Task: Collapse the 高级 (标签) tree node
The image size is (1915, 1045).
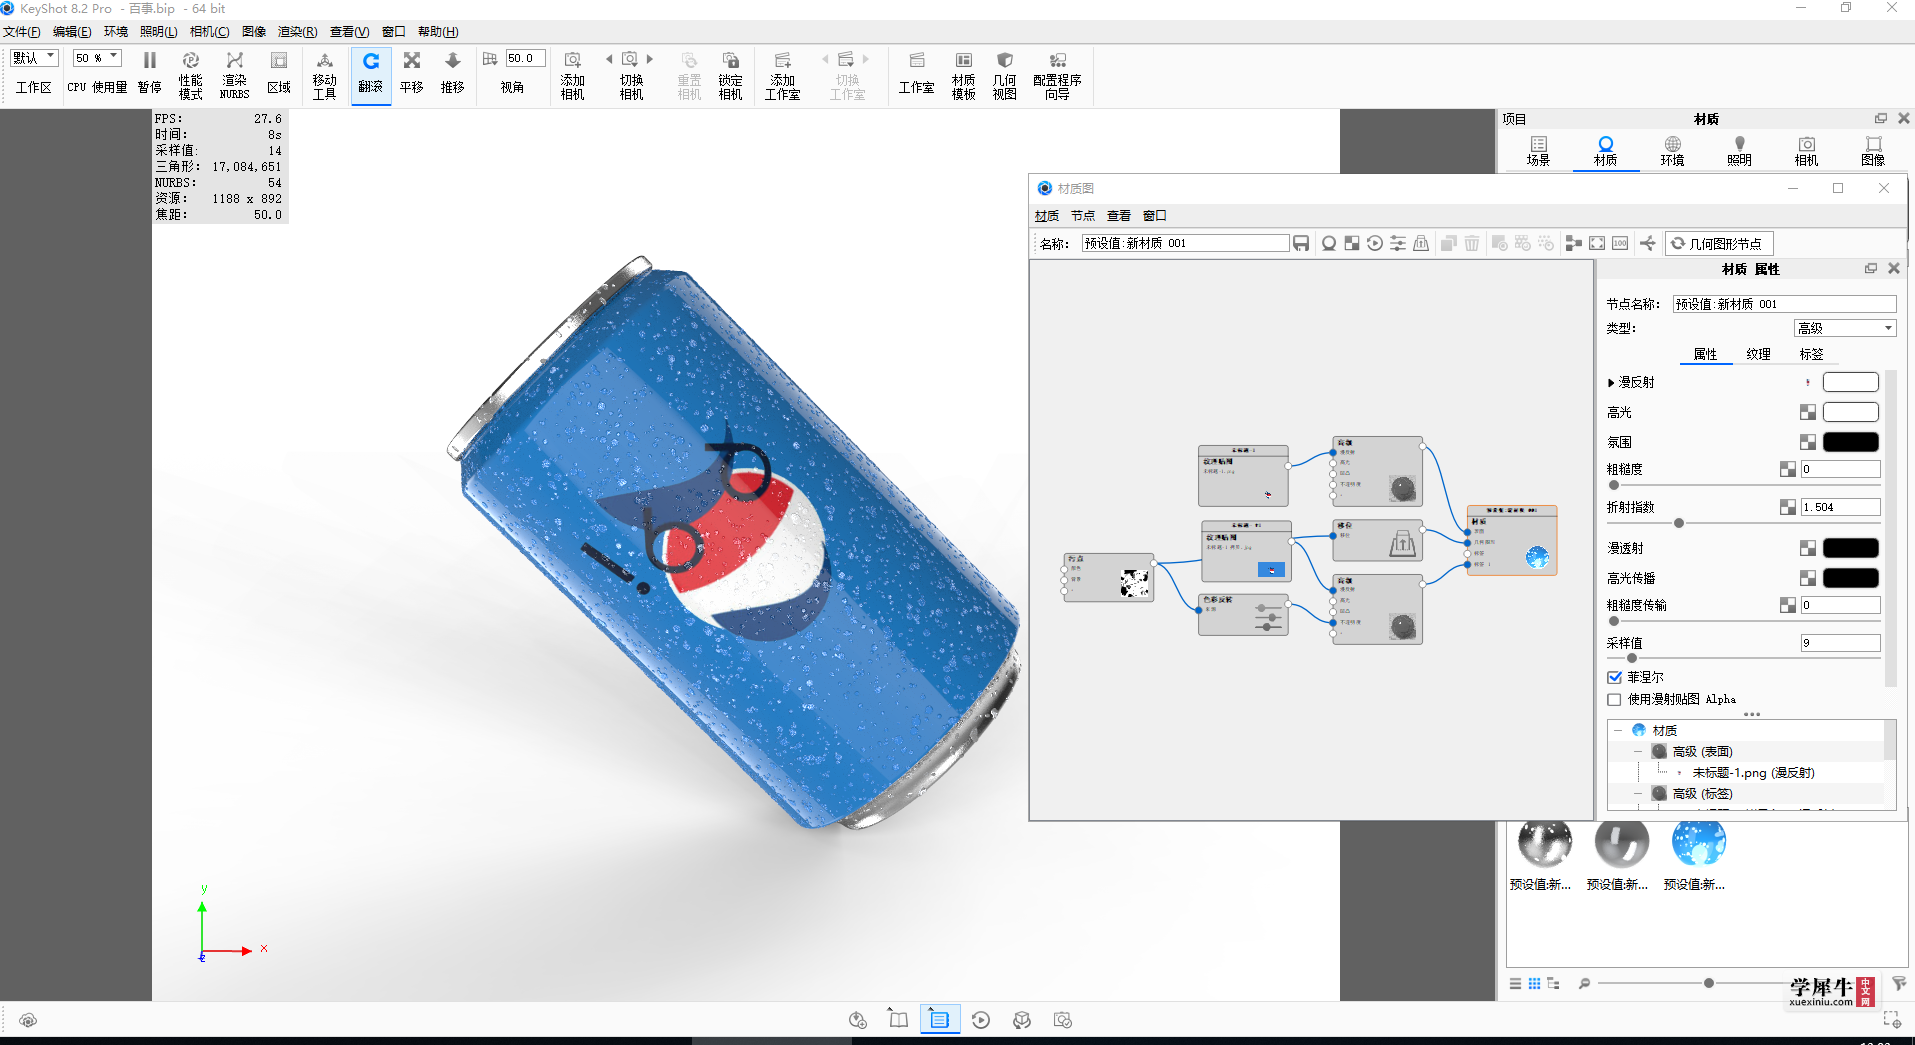Action: 1638,793
